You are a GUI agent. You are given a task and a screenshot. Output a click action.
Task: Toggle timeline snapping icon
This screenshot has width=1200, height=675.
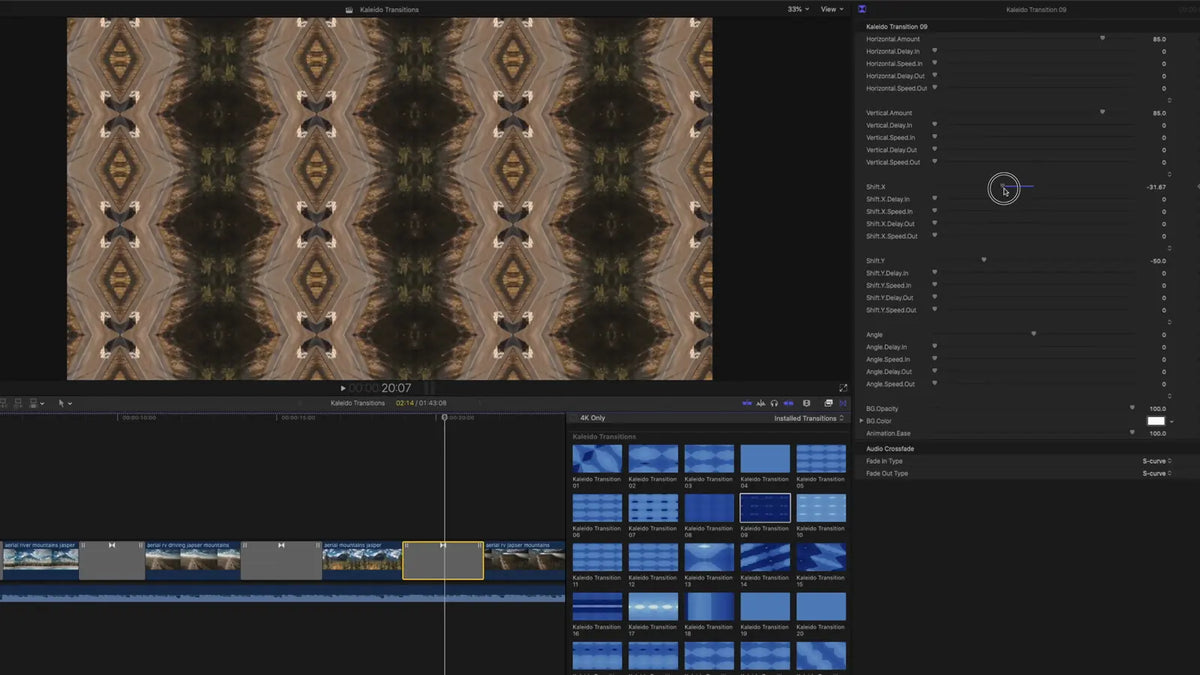point(789,403)
